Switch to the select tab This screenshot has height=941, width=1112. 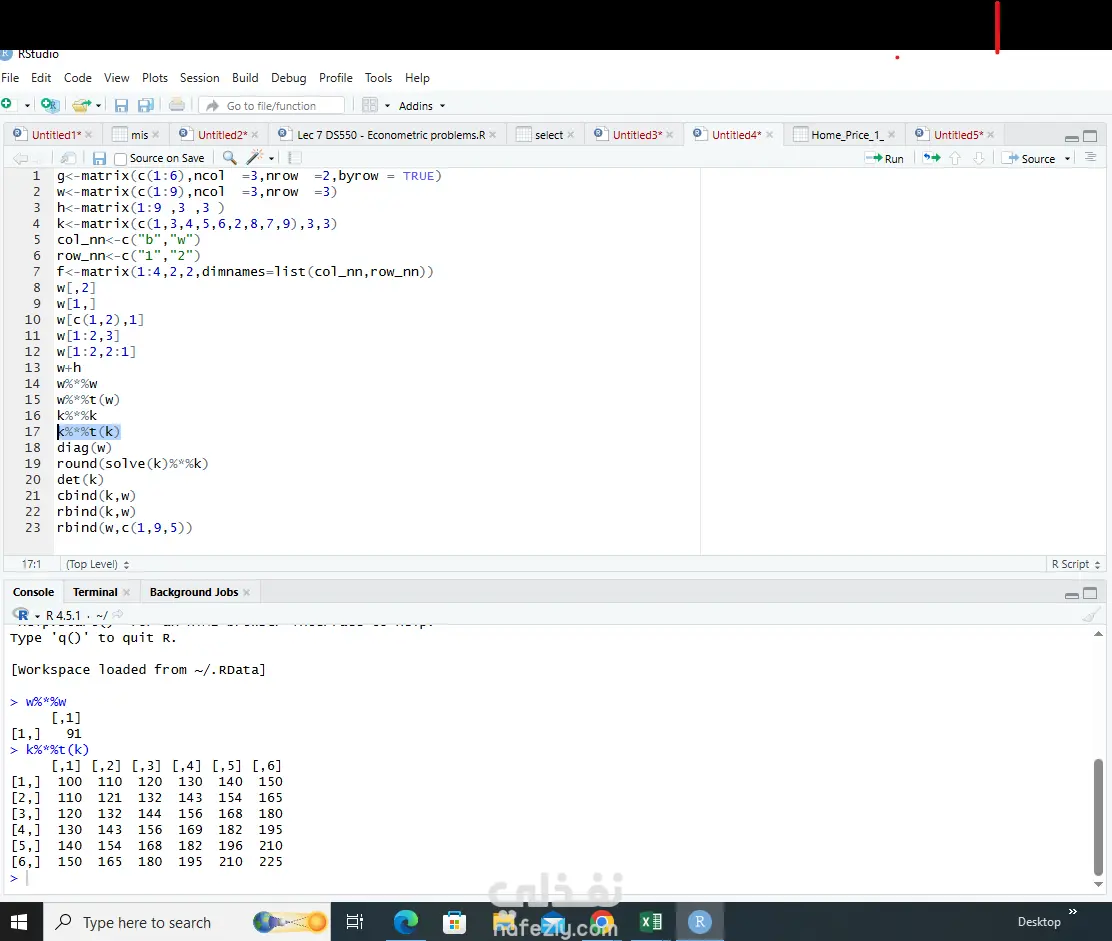548,135
